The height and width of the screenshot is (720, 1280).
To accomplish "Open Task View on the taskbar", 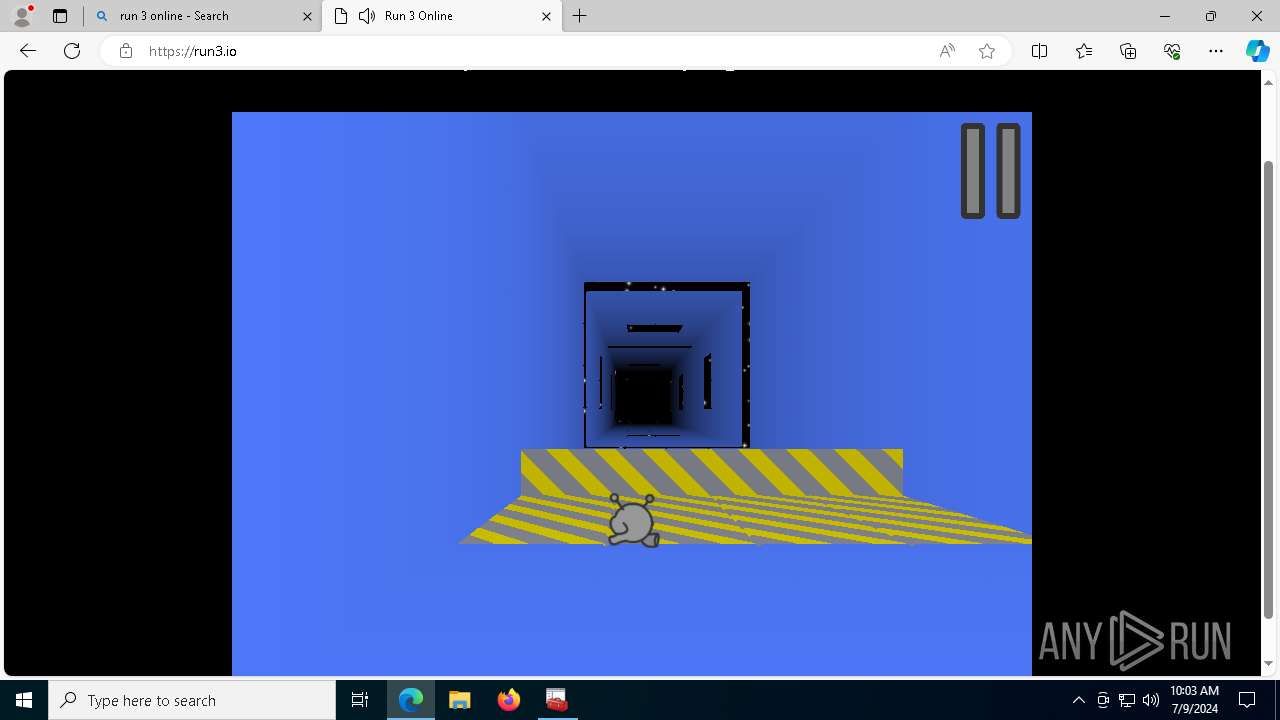I will [x=360, y=700].
